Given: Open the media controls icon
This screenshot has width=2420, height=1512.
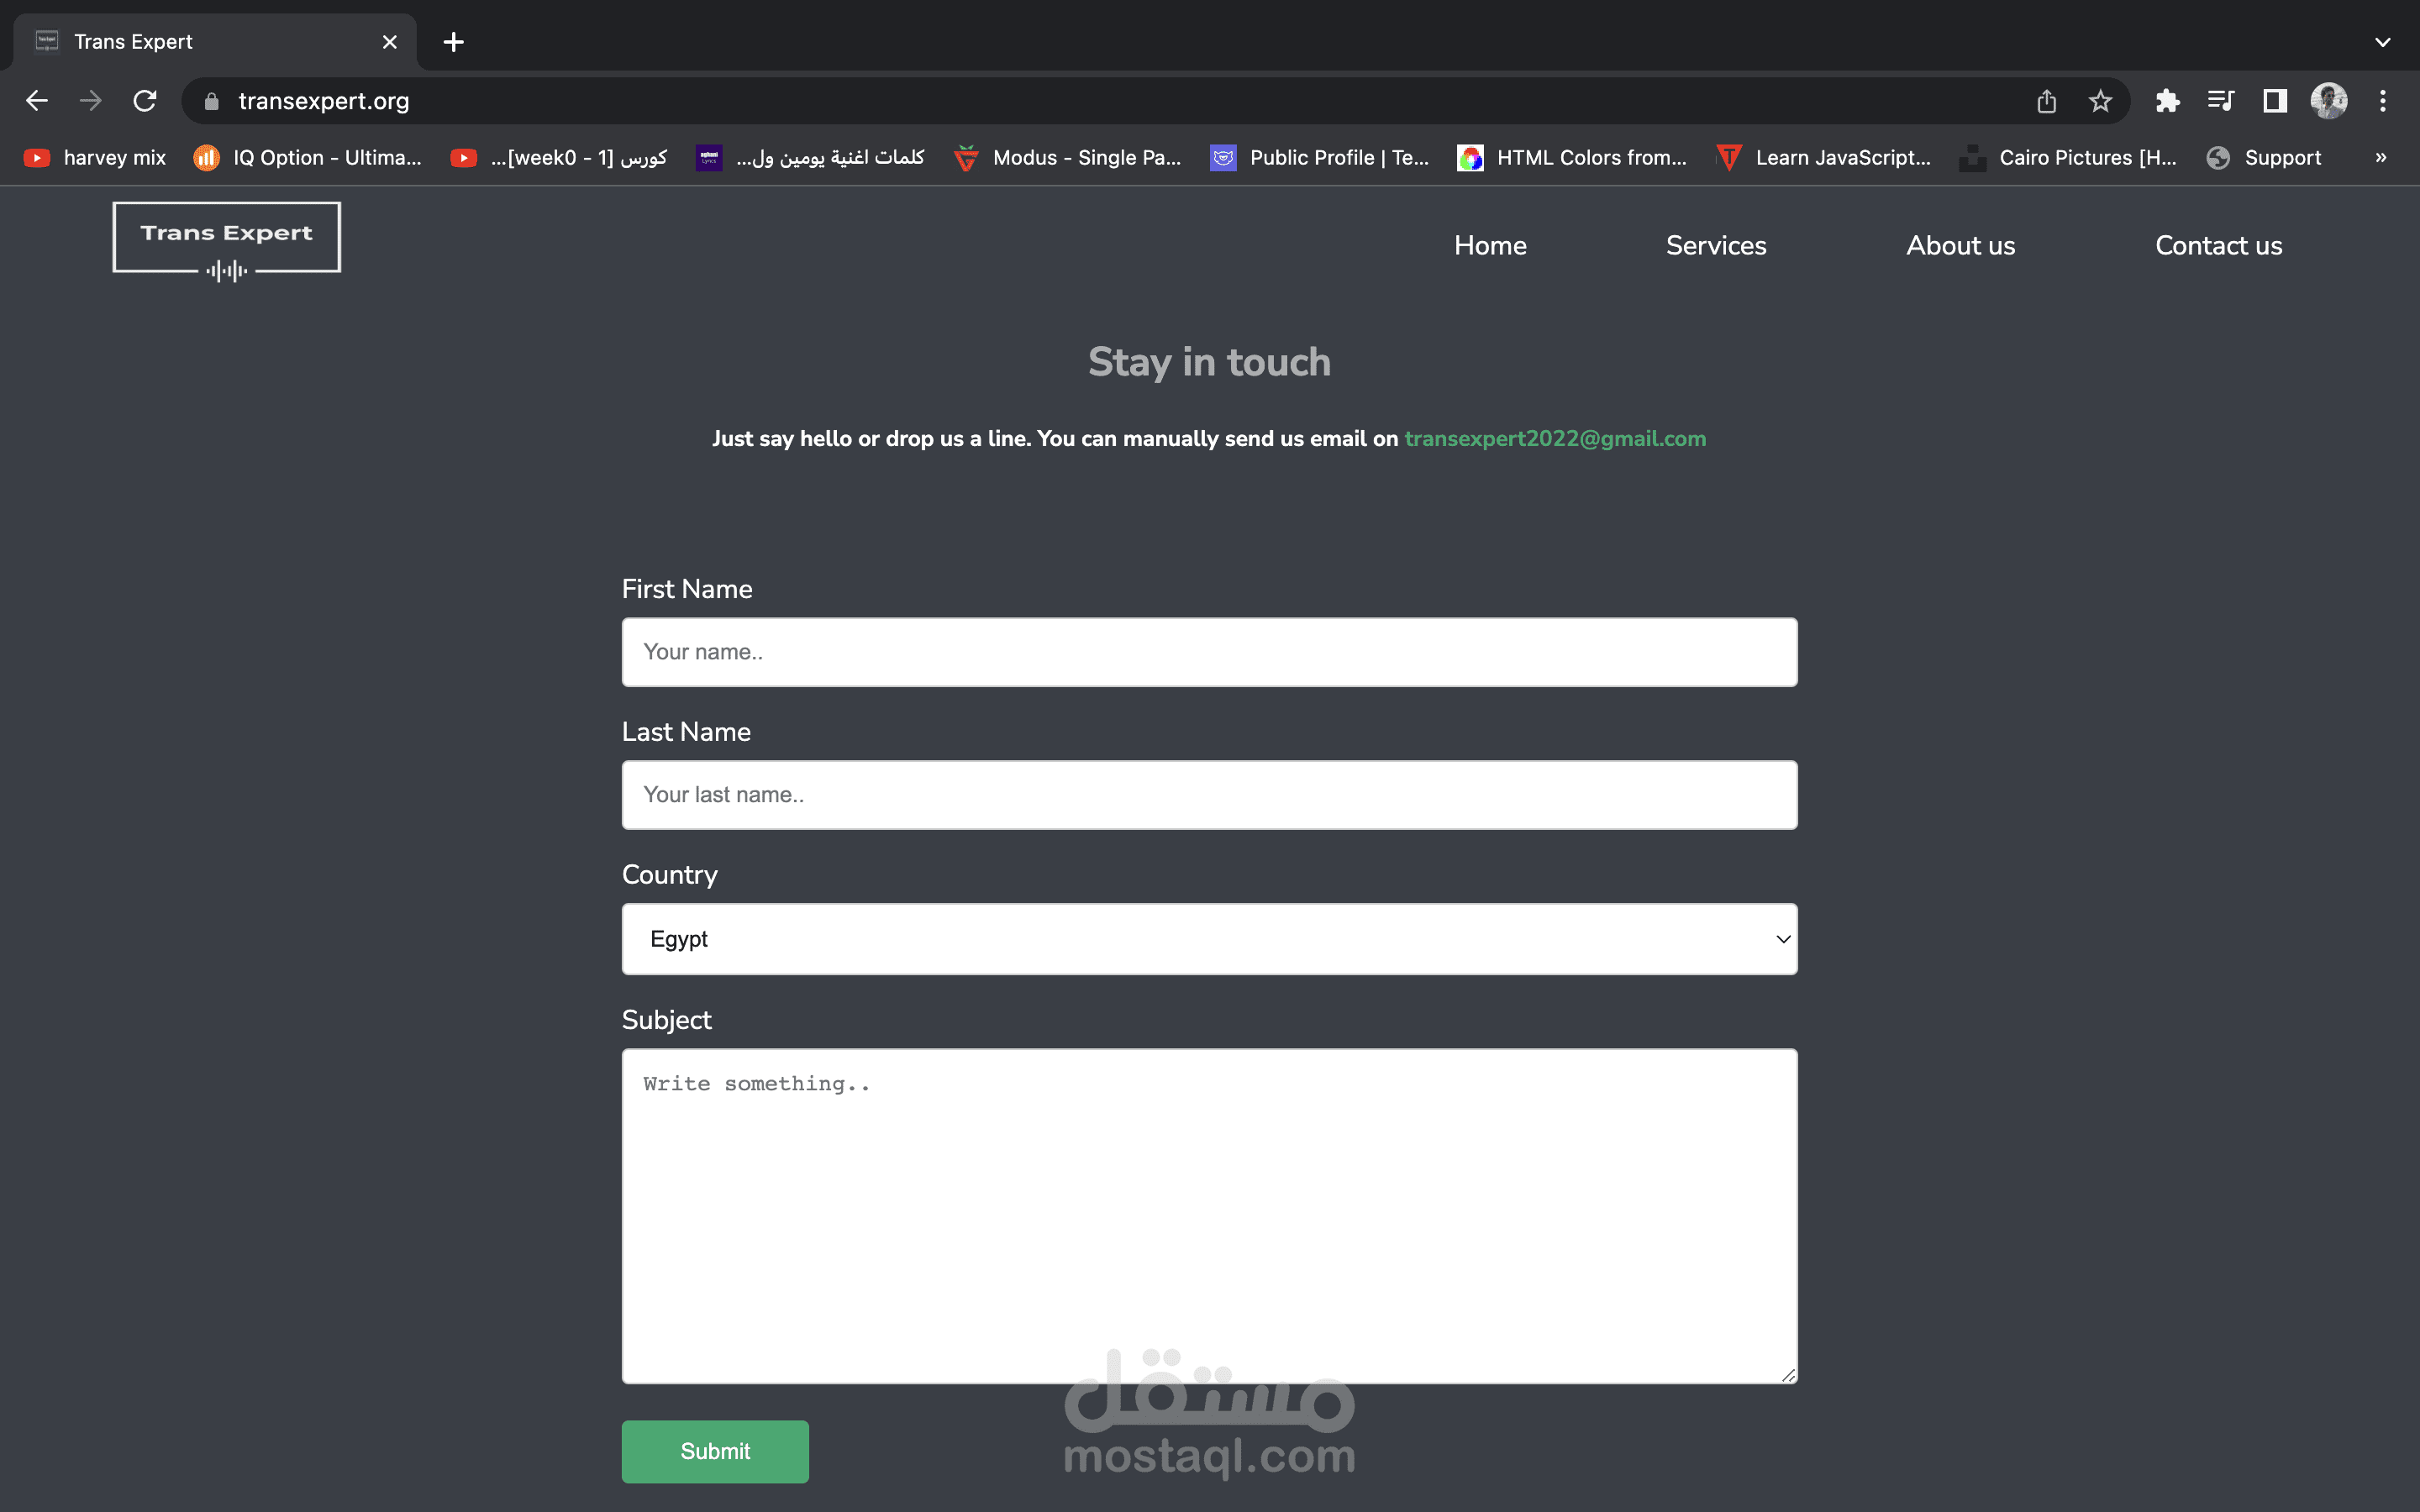Looking at the screenshot, I should (x=2221, y=101).
